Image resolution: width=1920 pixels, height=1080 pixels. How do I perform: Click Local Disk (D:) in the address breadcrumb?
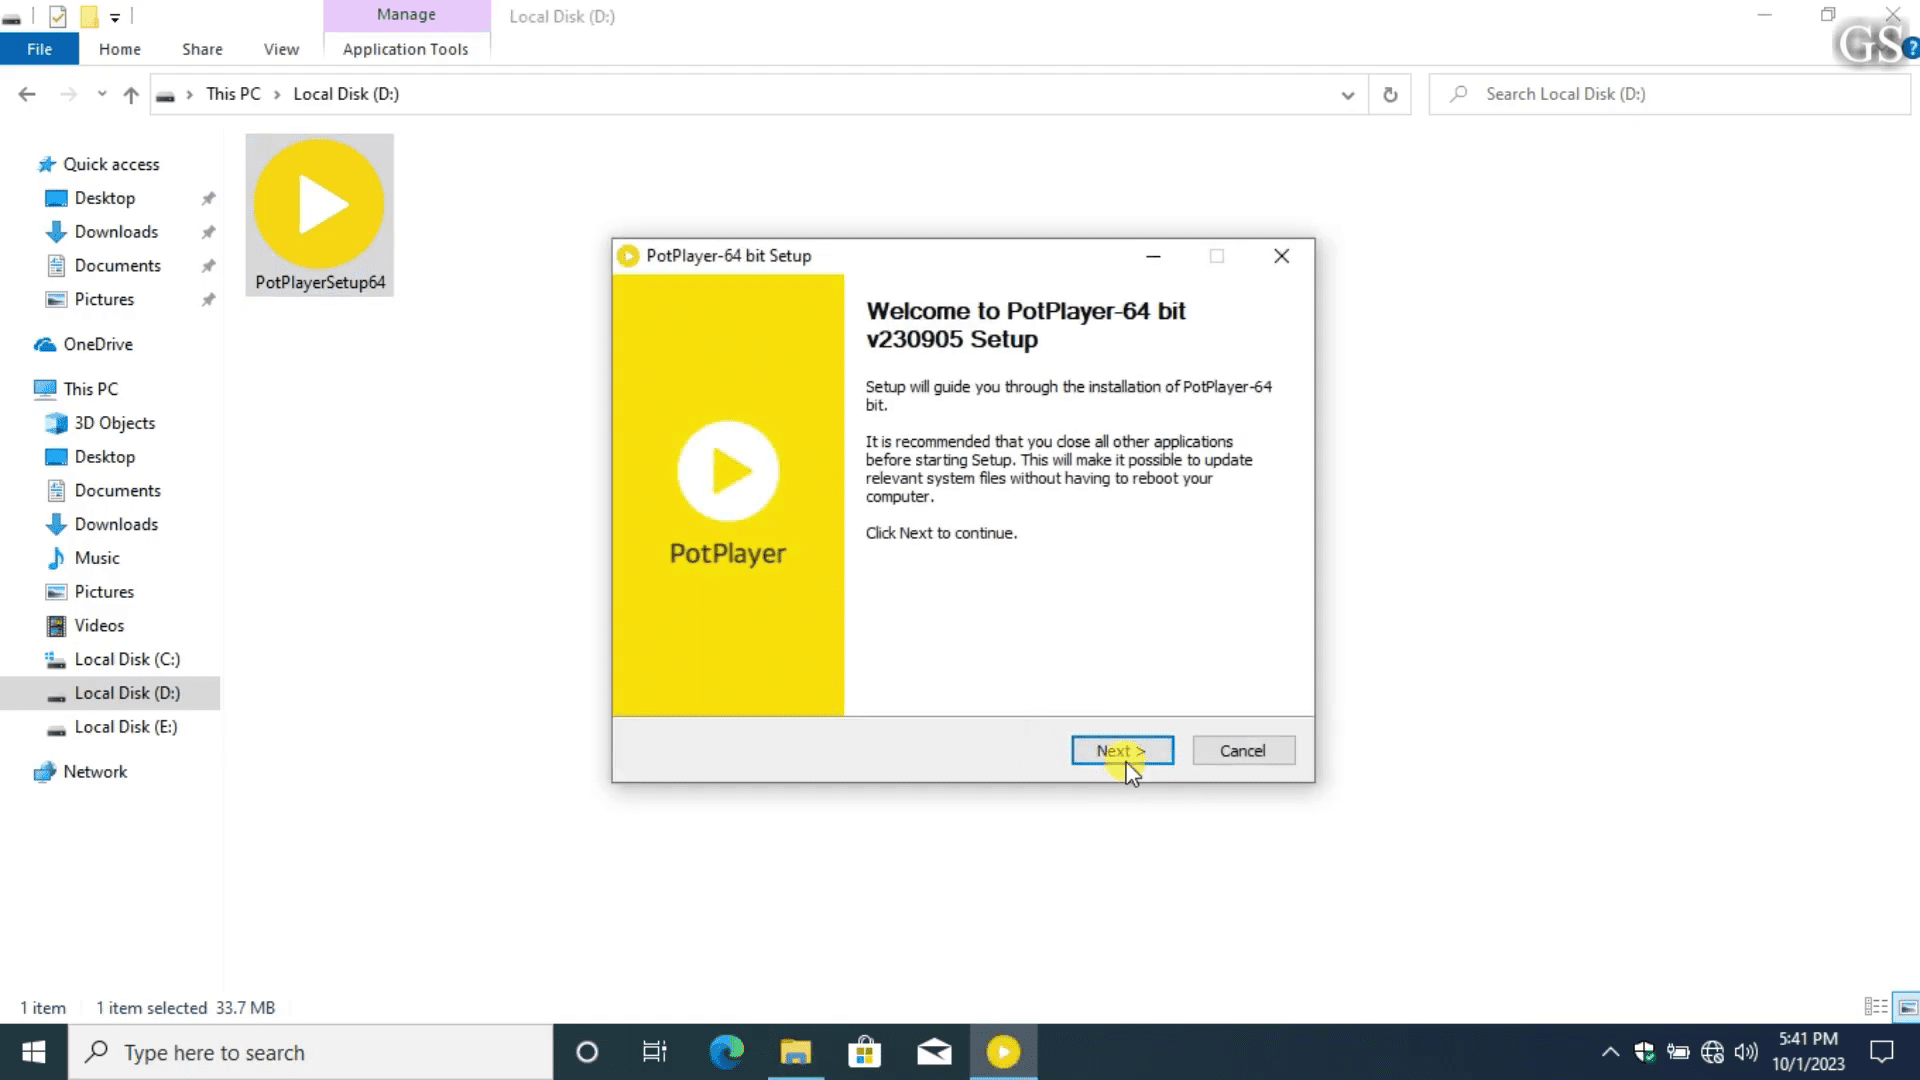click(x=346, y=94)
